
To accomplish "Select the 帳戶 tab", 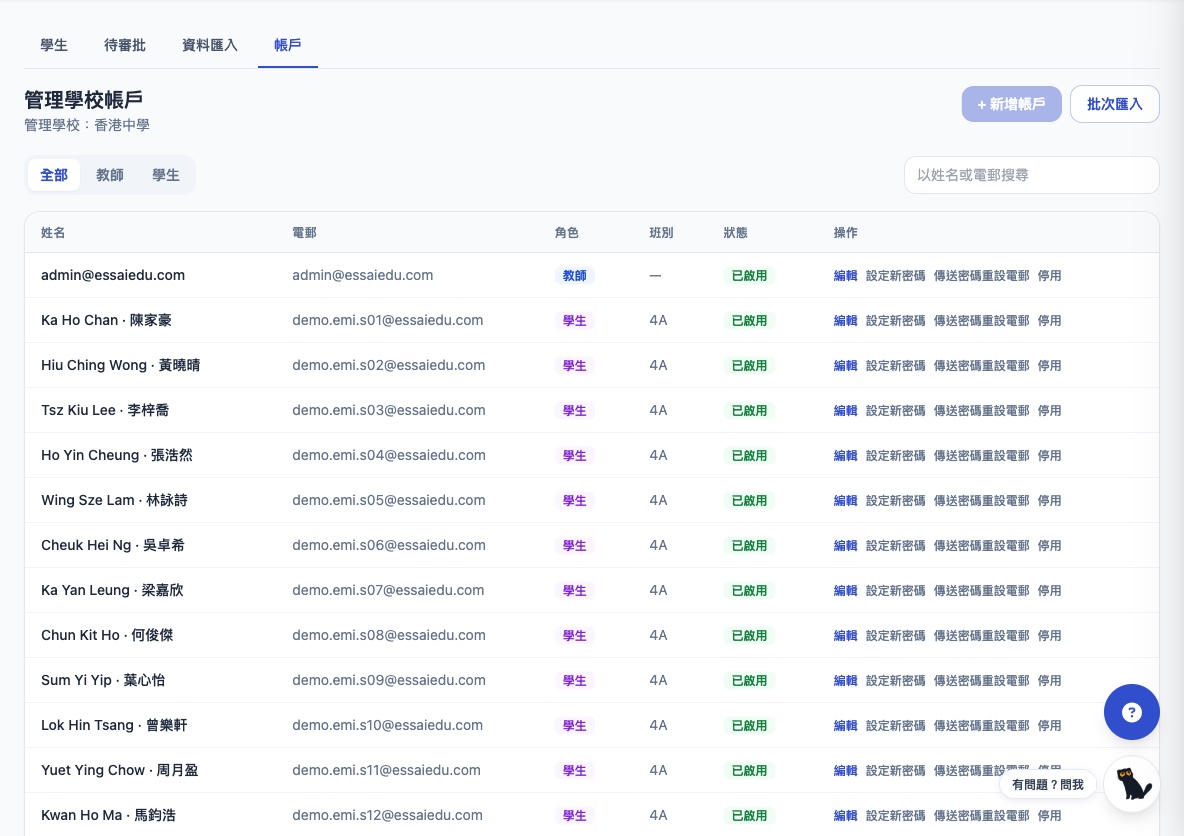I will (288, 45).
